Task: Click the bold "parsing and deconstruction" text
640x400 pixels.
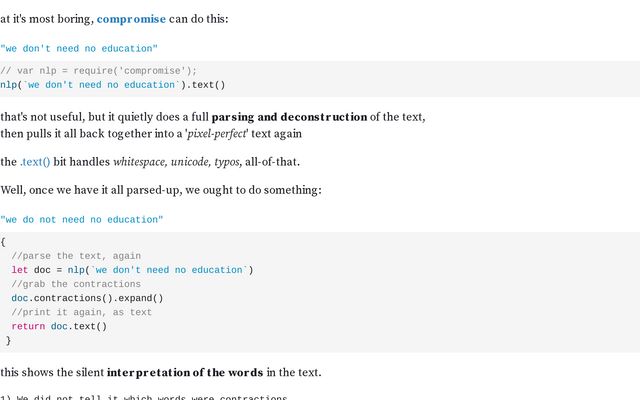Action: [x=289, y=117]
